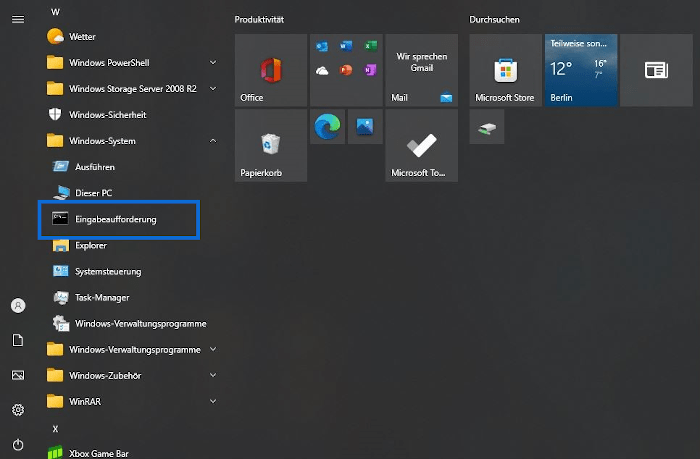Screen dimensions: 700x459
Task: Open OneNote in the Office apps tile
Action: (x=371, y=70)
